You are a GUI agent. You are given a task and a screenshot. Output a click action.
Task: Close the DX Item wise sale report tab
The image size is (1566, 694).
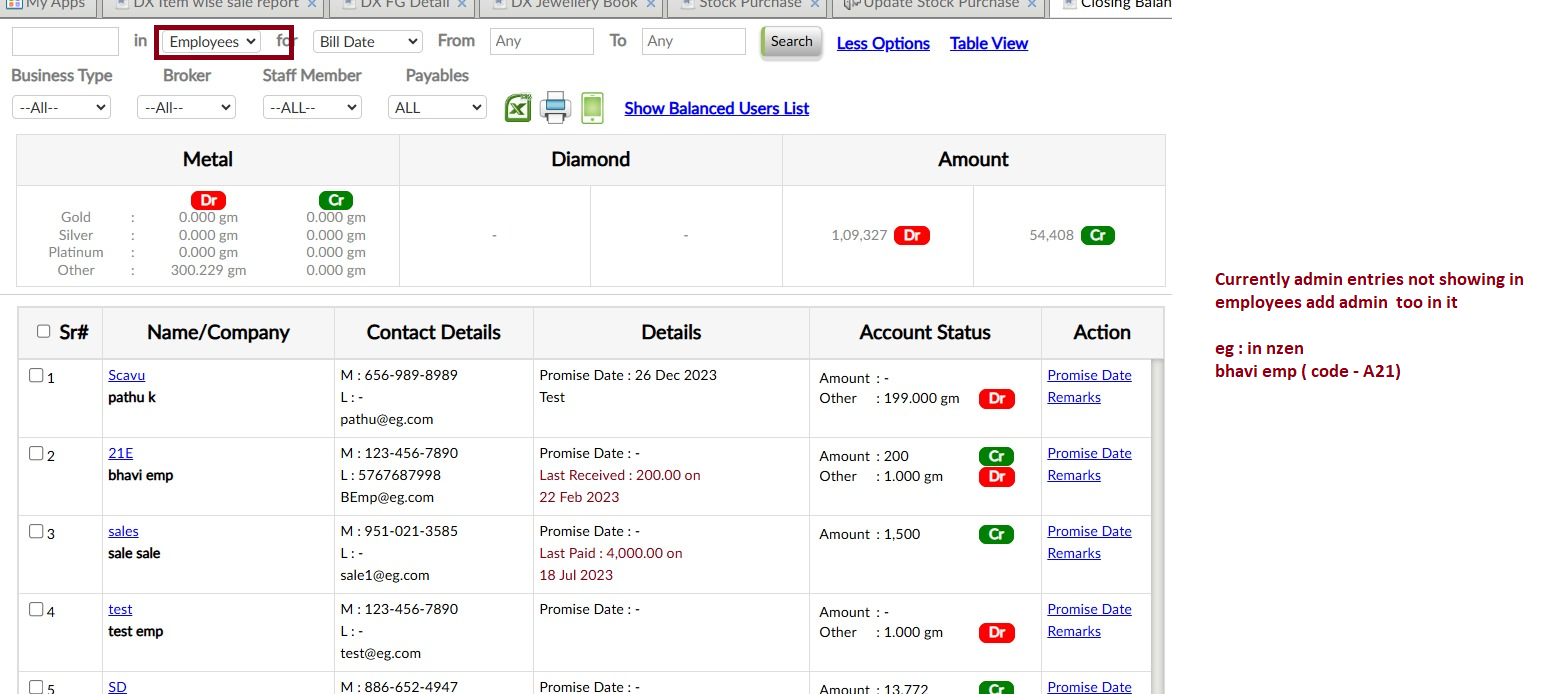(312, 5)
